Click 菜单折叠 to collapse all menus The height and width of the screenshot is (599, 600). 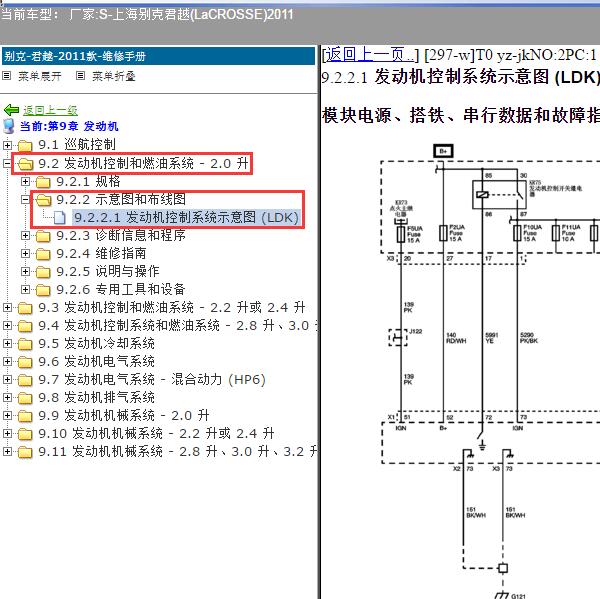(x=114, y=76)
